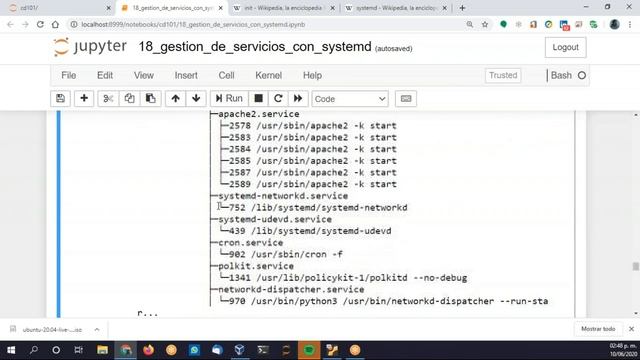Click the output area vertical scrollbar thumb
The image size is (640, 360).
(636, 266)
